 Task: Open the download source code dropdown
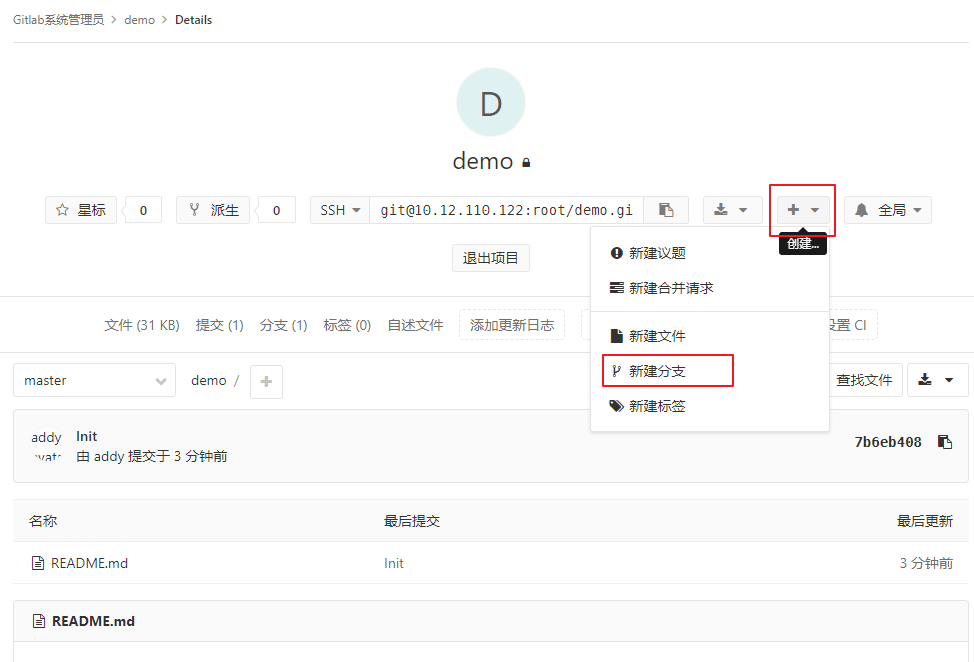pyautogui.click(x=732, y=210)
